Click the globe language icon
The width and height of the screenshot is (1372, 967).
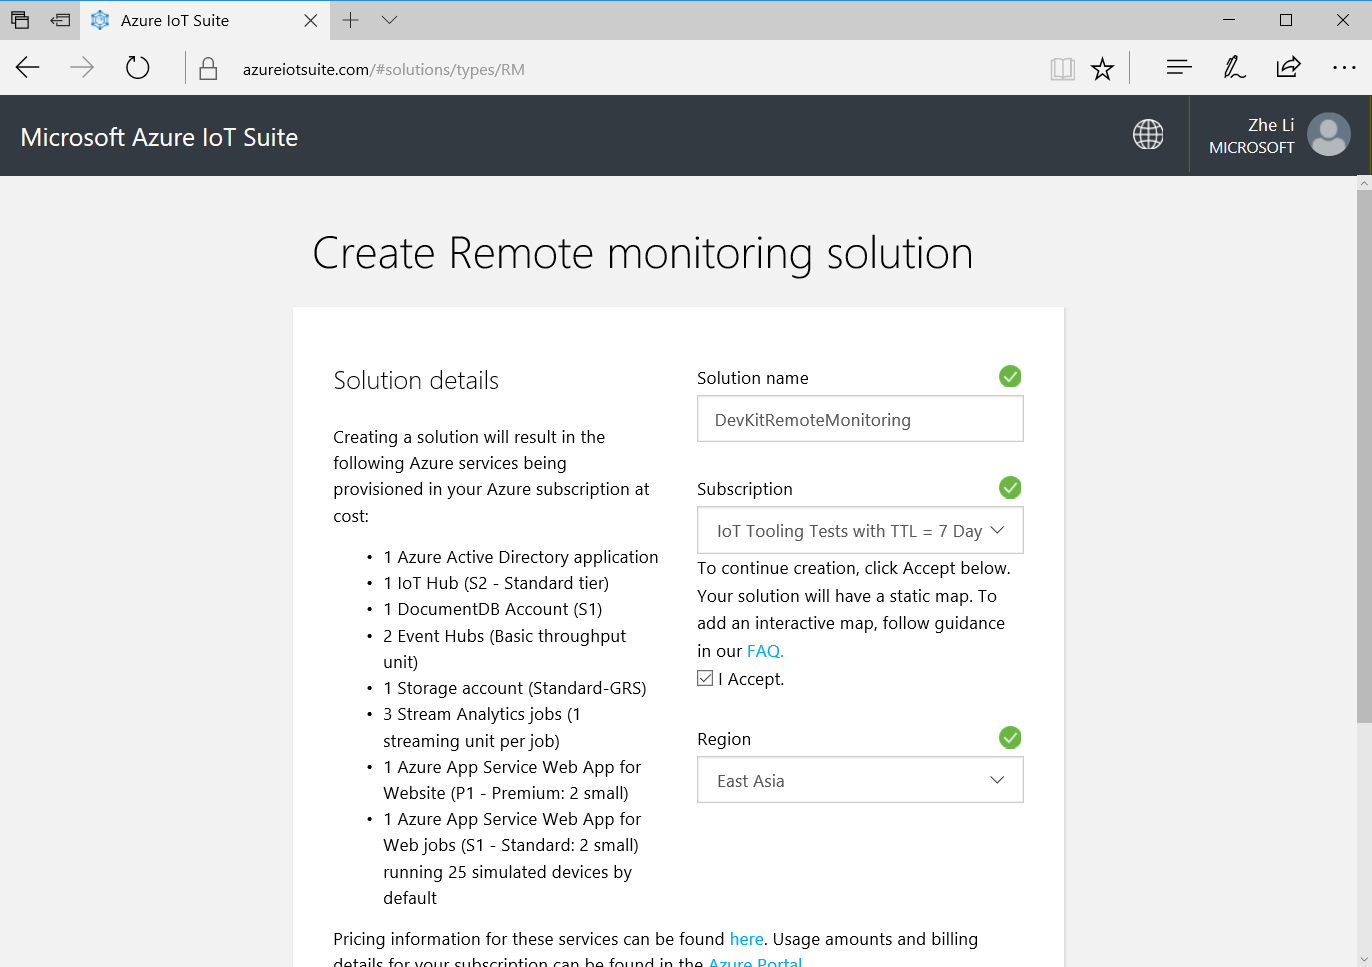[x=1148, y=134]
